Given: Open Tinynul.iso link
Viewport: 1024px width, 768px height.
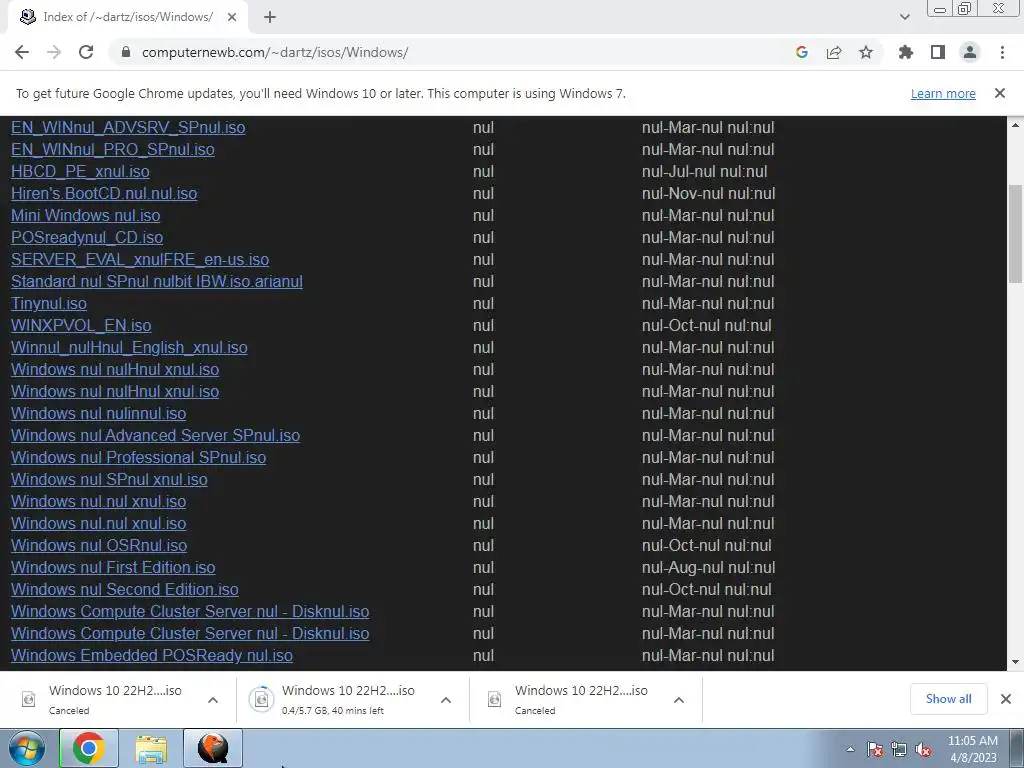Looking at the screenshot, I should [x=48, y=304].
